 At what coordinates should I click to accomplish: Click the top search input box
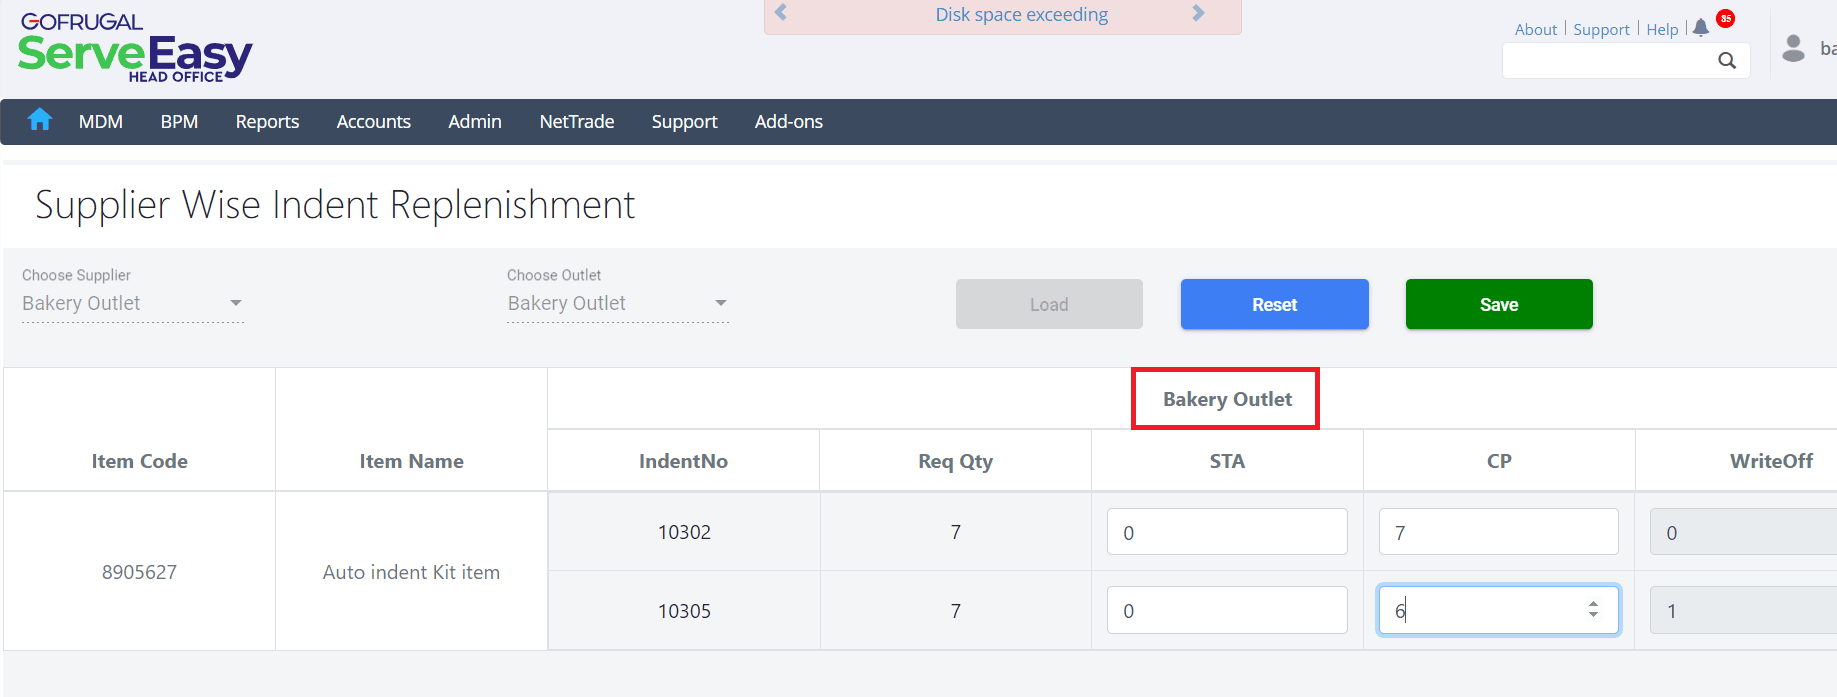(1608, 61)
